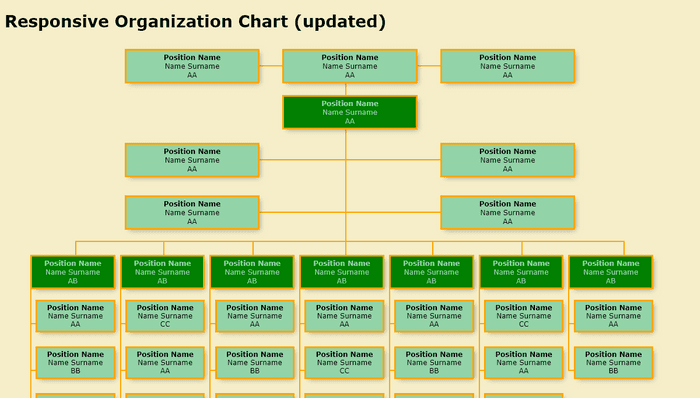Select the top-row center light green AA box

[x=350, y=66]
